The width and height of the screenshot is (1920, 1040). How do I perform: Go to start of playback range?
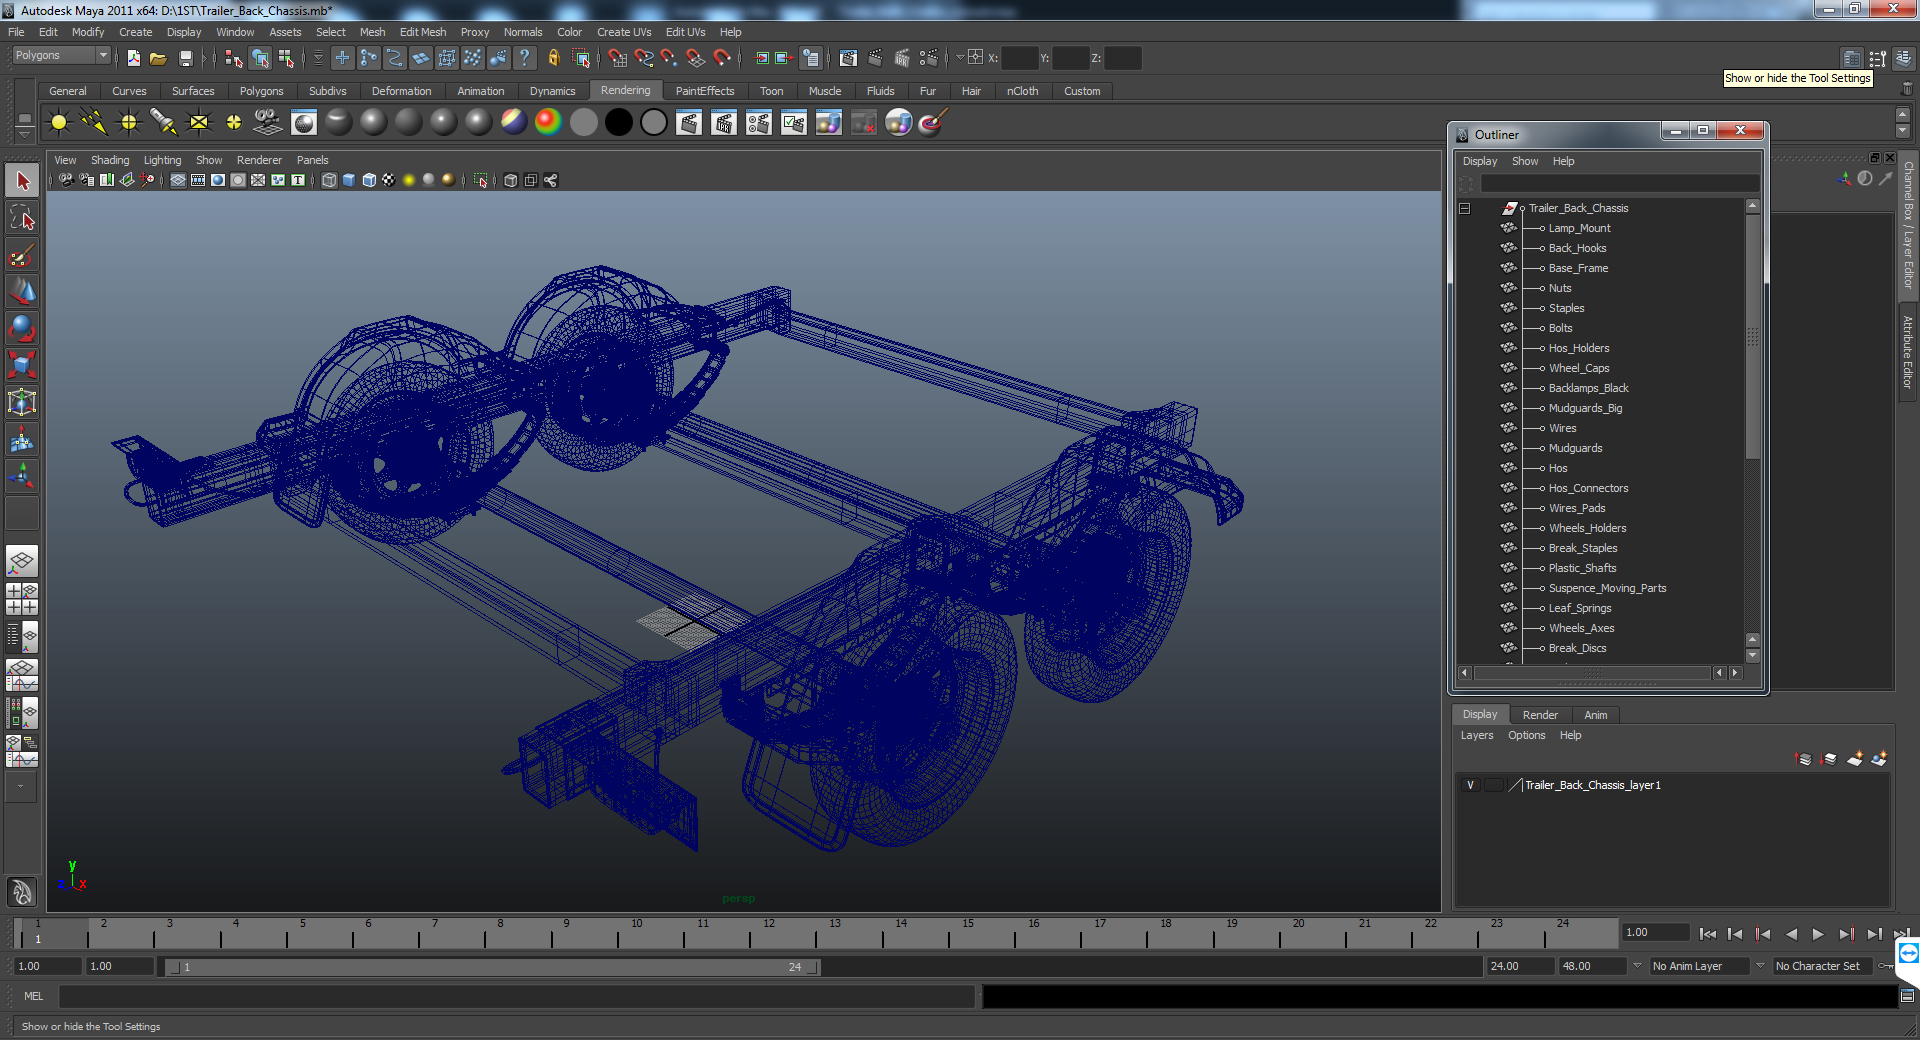tap(1708, 934)
